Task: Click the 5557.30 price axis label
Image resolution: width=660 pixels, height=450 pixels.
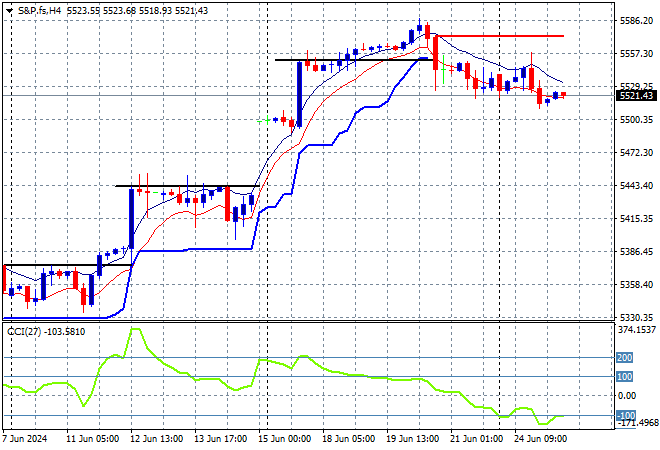Action: (x=636, y=53)
